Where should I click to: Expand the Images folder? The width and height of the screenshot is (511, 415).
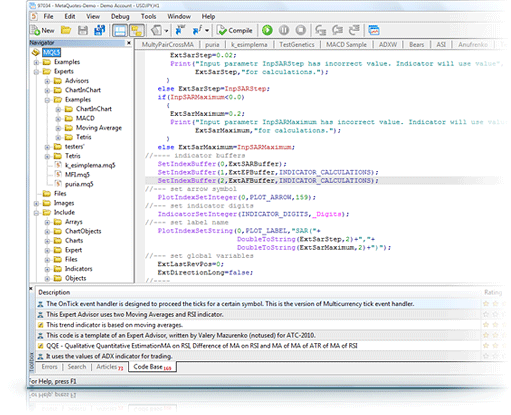click(x=36, y=203)
